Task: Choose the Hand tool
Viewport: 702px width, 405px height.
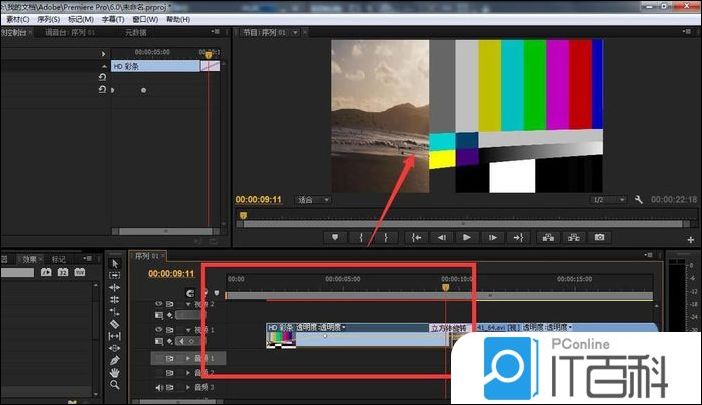Action: [115, 372]
